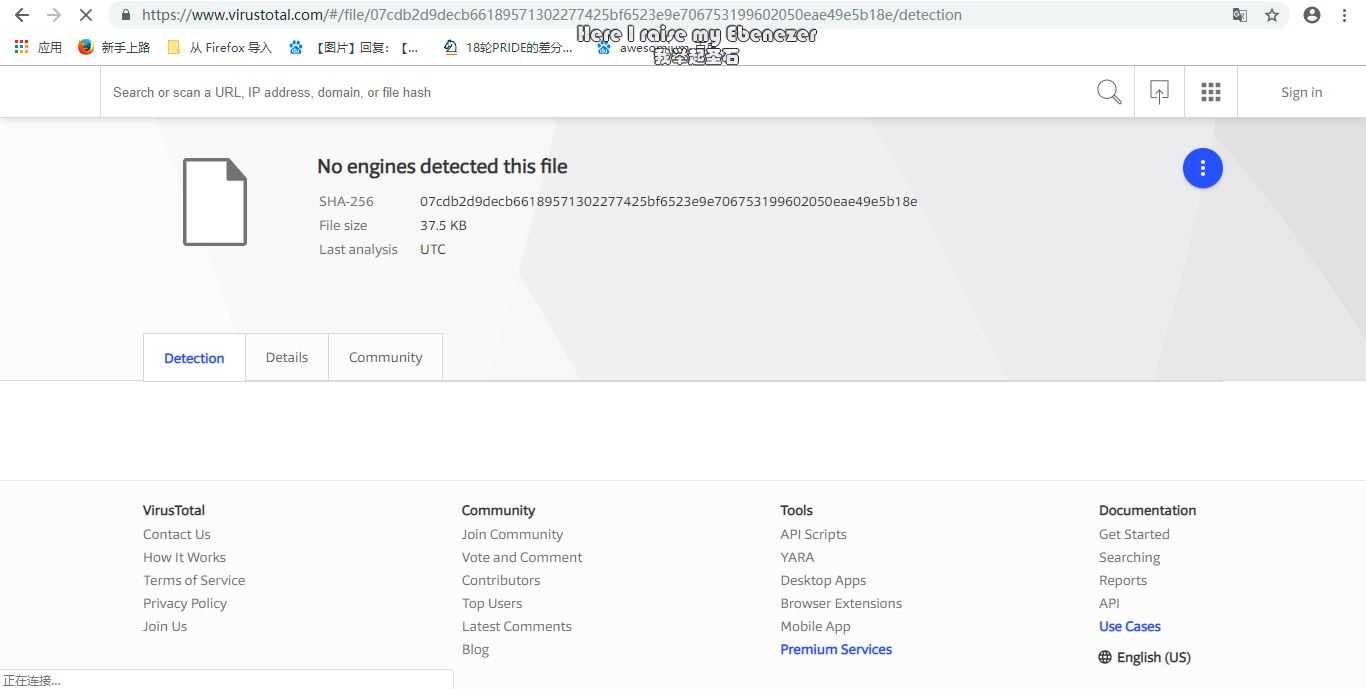Switch to the Community tab
This screenshot has height=689, width=1366.
click(x=385, y=357)
